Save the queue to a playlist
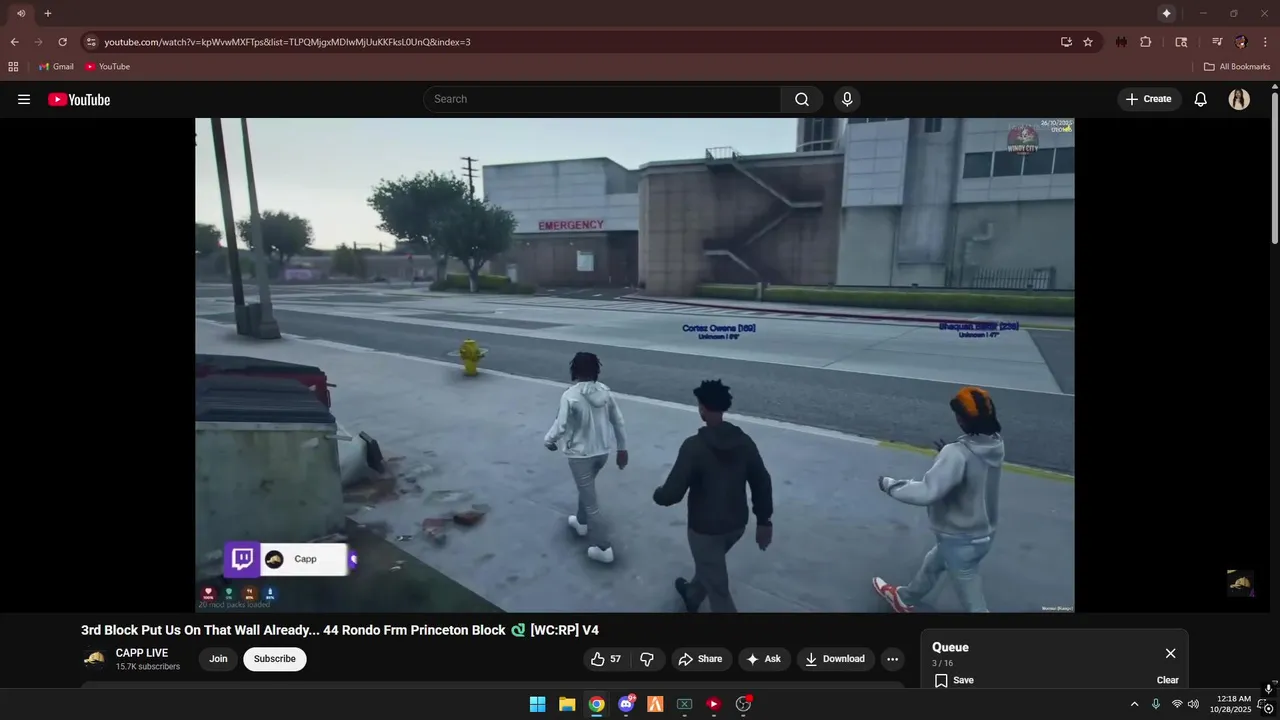The height and width of the screenshot is (720, 1280). (x=954, y=680)
